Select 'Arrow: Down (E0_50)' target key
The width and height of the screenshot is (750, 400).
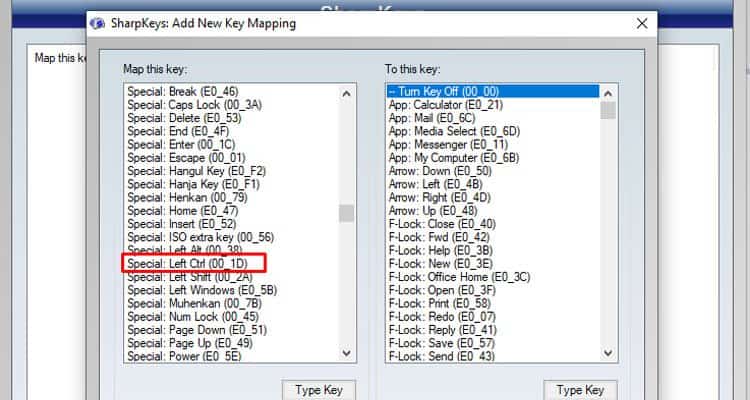click(440, 171)
